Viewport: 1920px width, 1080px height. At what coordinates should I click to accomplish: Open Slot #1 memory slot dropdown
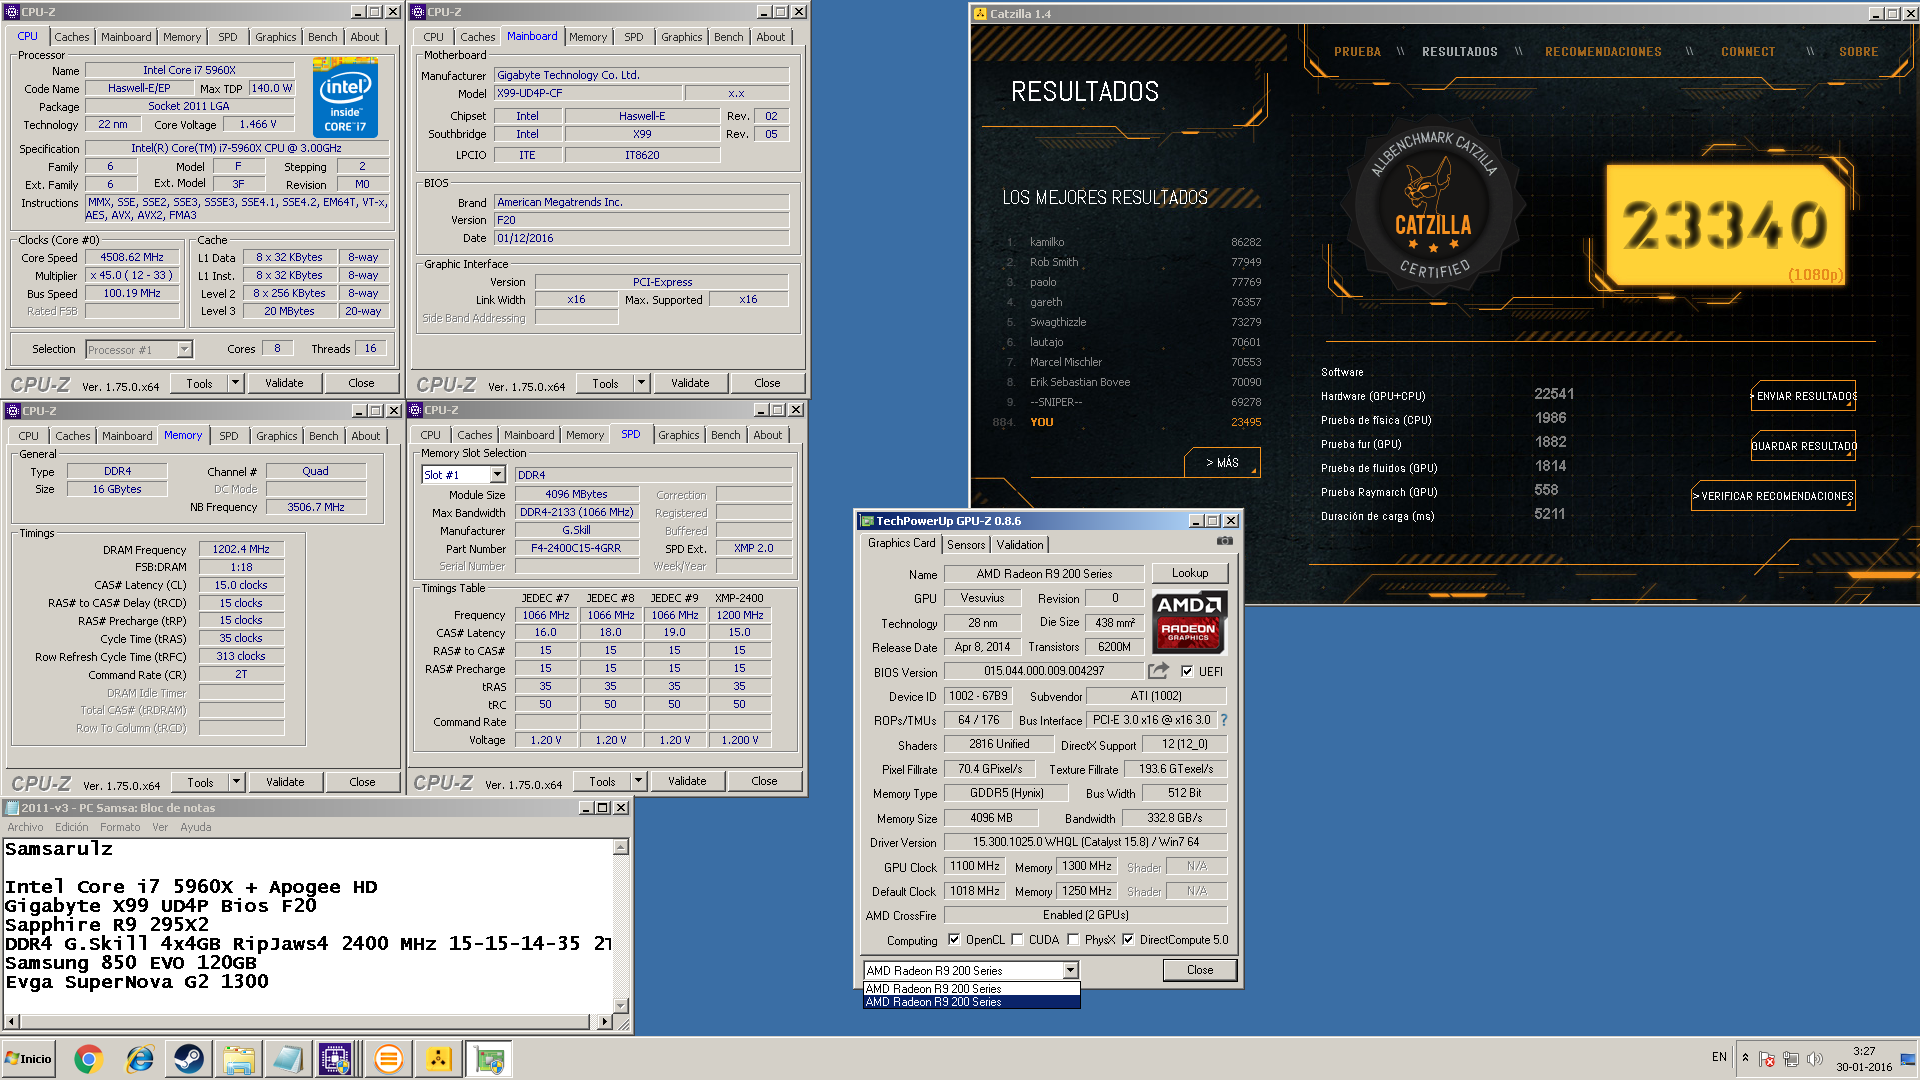point(497,475)
